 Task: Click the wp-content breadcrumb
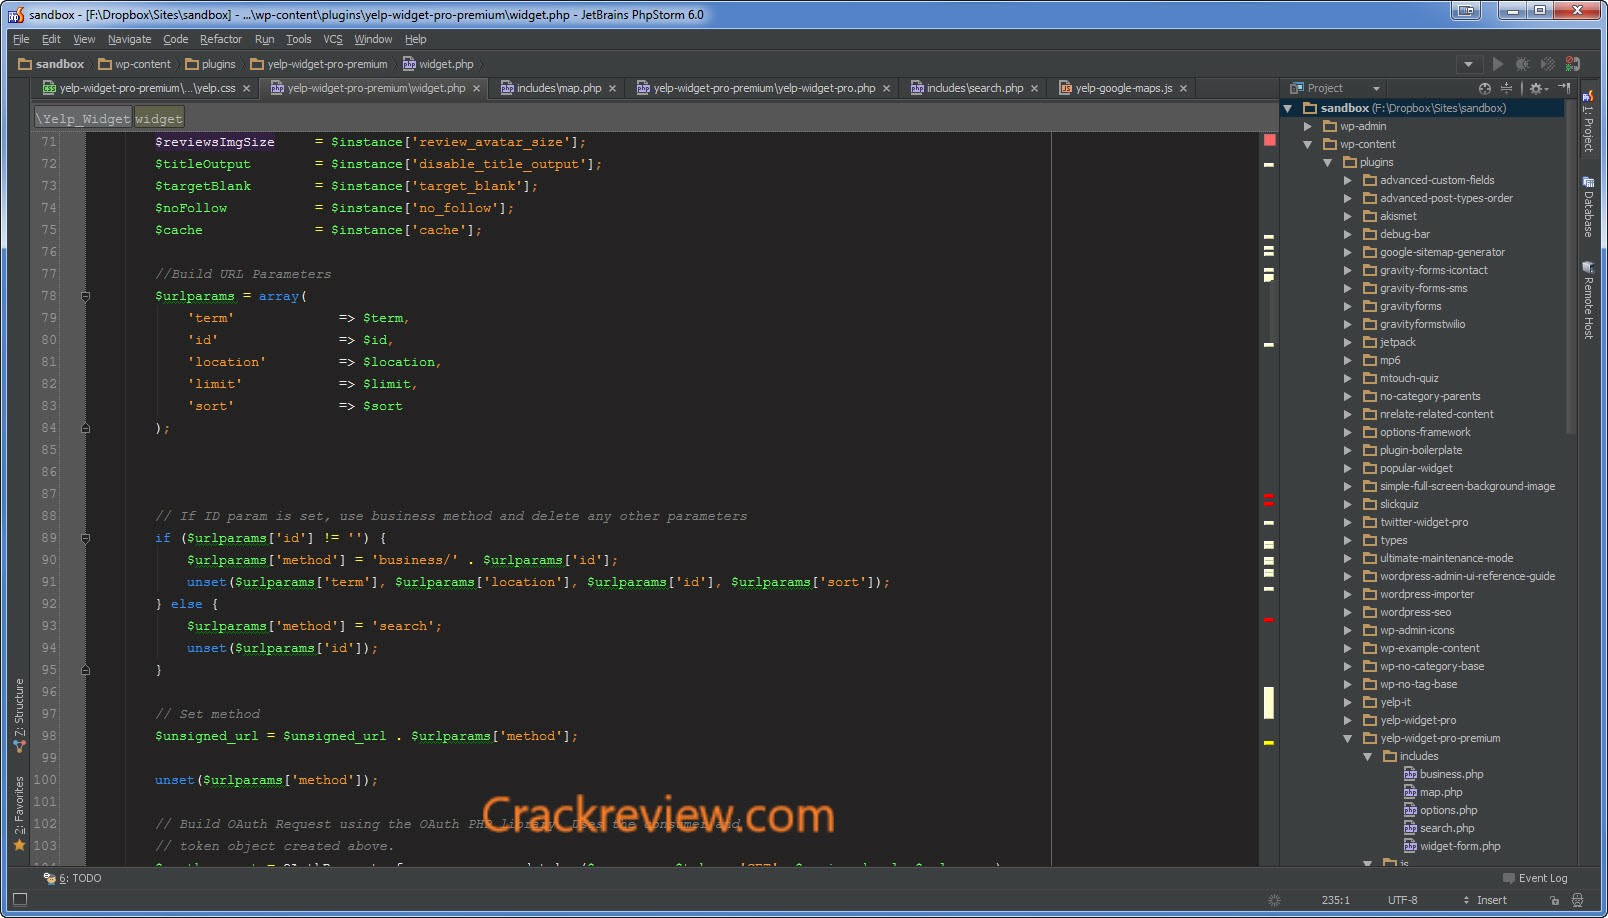(135, 64)
